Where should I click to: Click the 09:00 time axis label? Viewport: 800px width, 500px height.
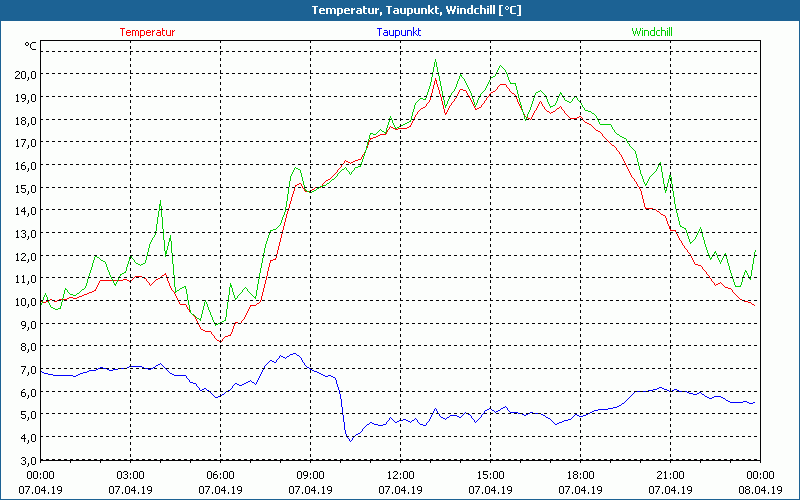point(310,476)
